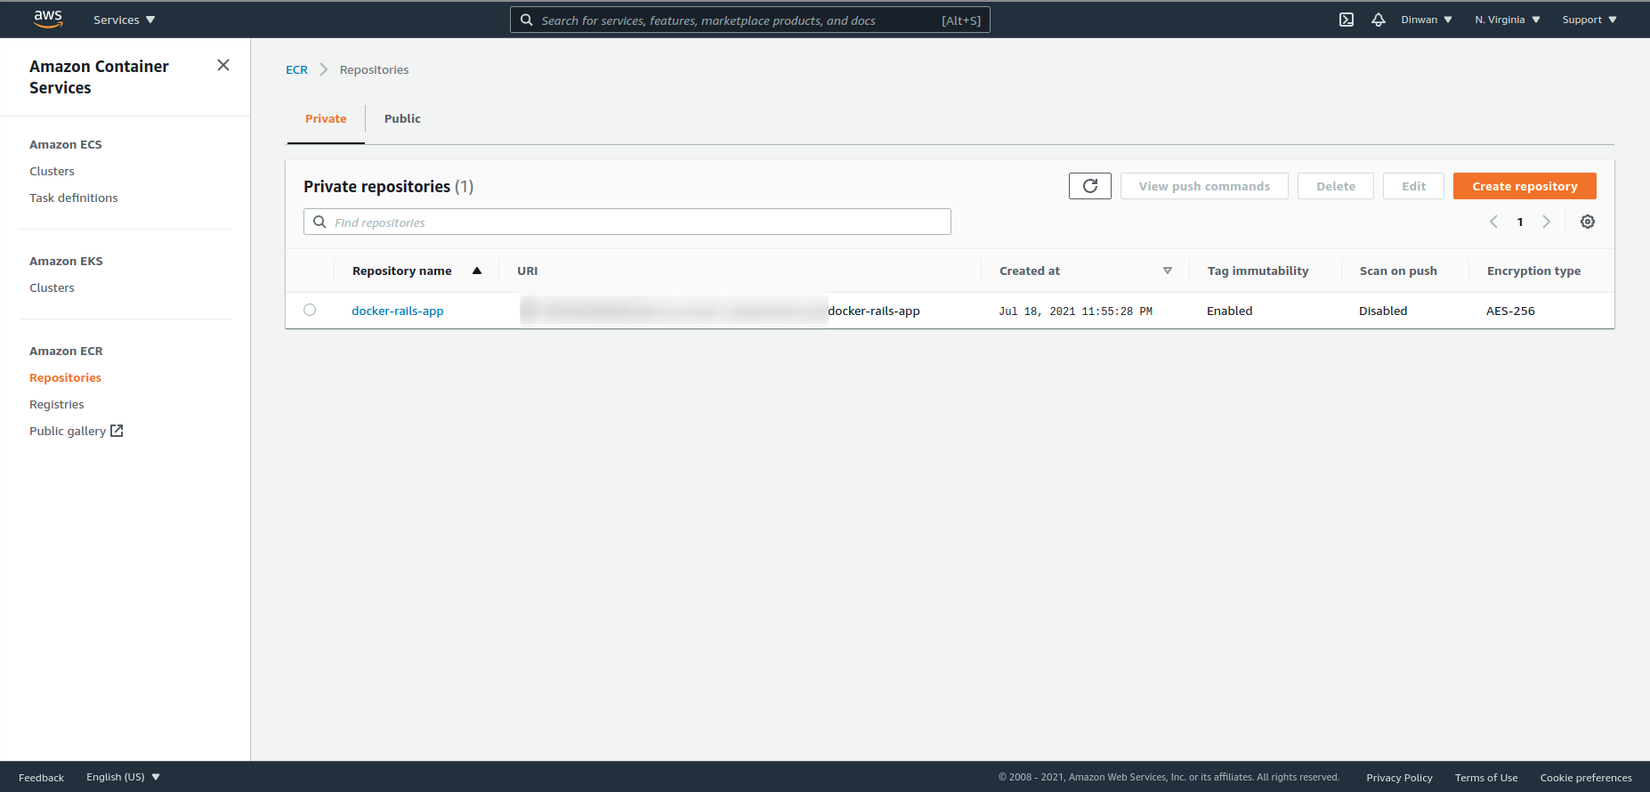Open Public gallery external link
1650x792 pixels.
(76, 431)
